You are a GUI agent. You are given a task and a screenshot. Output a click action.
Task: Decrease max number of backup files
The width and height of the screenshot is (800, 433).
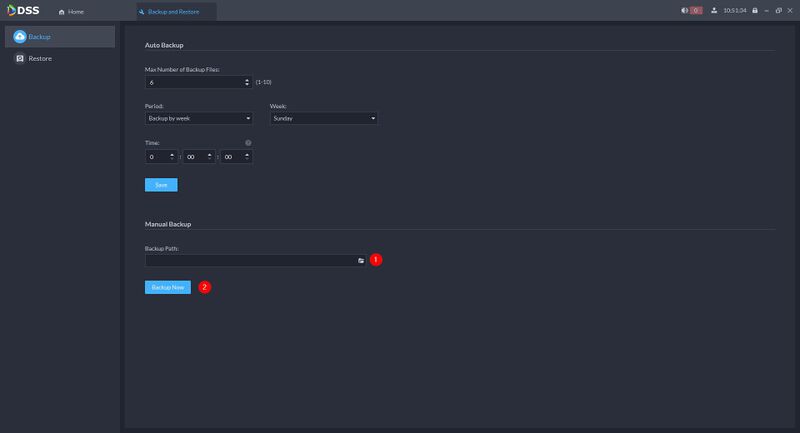pos(247,85)
